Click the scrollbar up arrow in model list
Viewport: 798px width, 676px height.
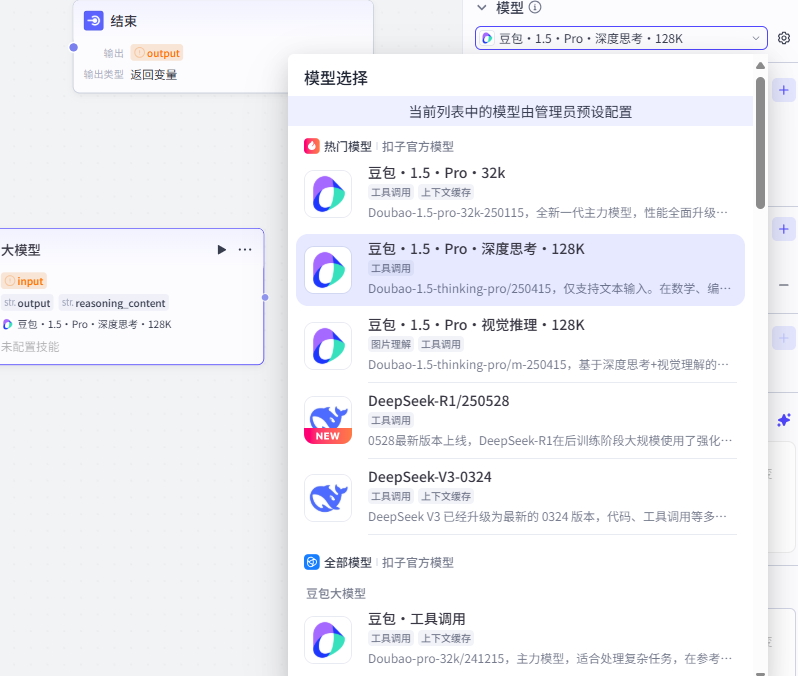[x=760, y=66]
